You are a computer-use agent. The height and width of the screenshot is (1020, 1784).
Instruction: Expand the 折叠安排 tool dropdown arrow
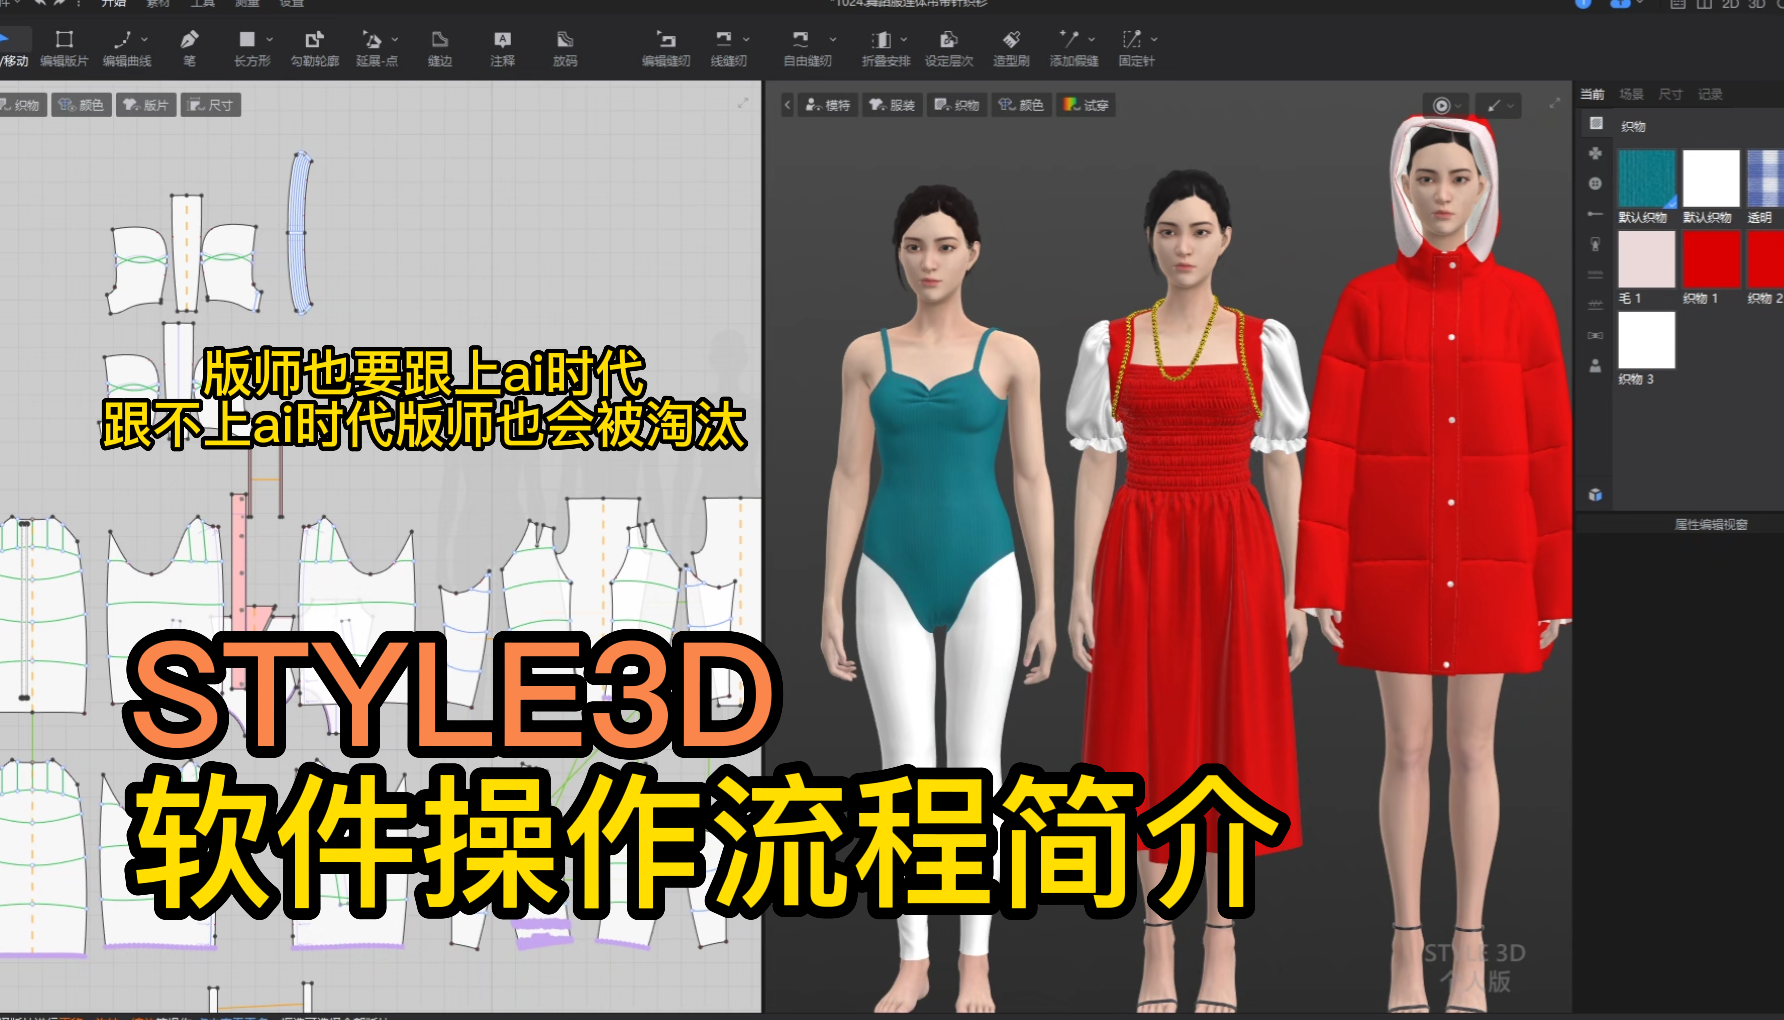click(x=904, y=39)
